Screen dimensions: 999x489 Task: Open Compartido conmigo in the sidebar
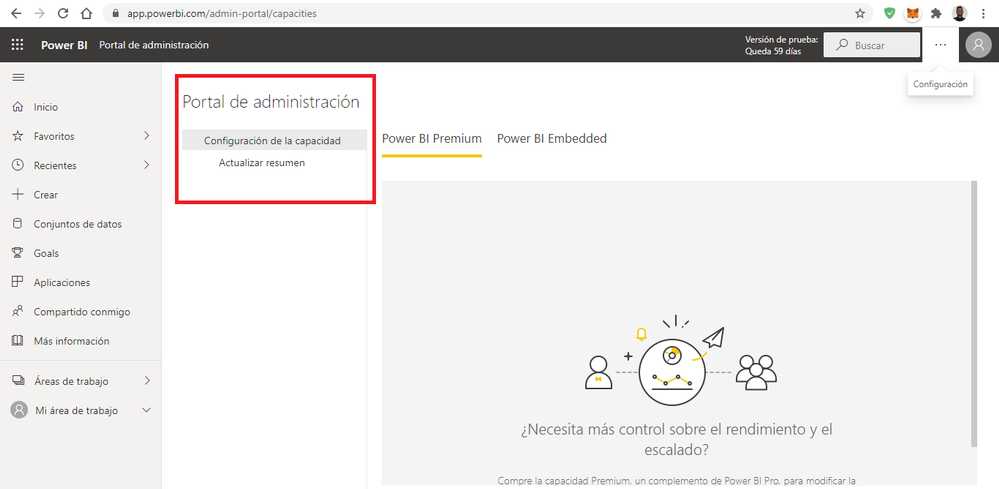[80, 312]
